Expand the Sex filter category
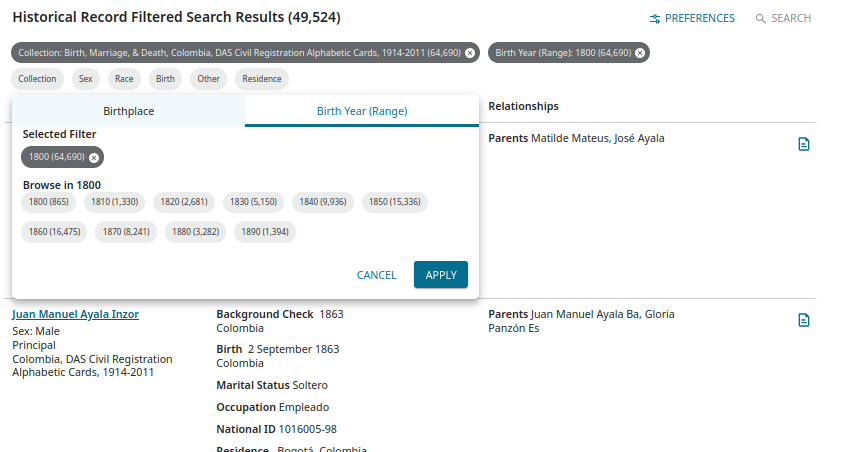This screenshot has width=845, height=452. [x=86, y=79]
